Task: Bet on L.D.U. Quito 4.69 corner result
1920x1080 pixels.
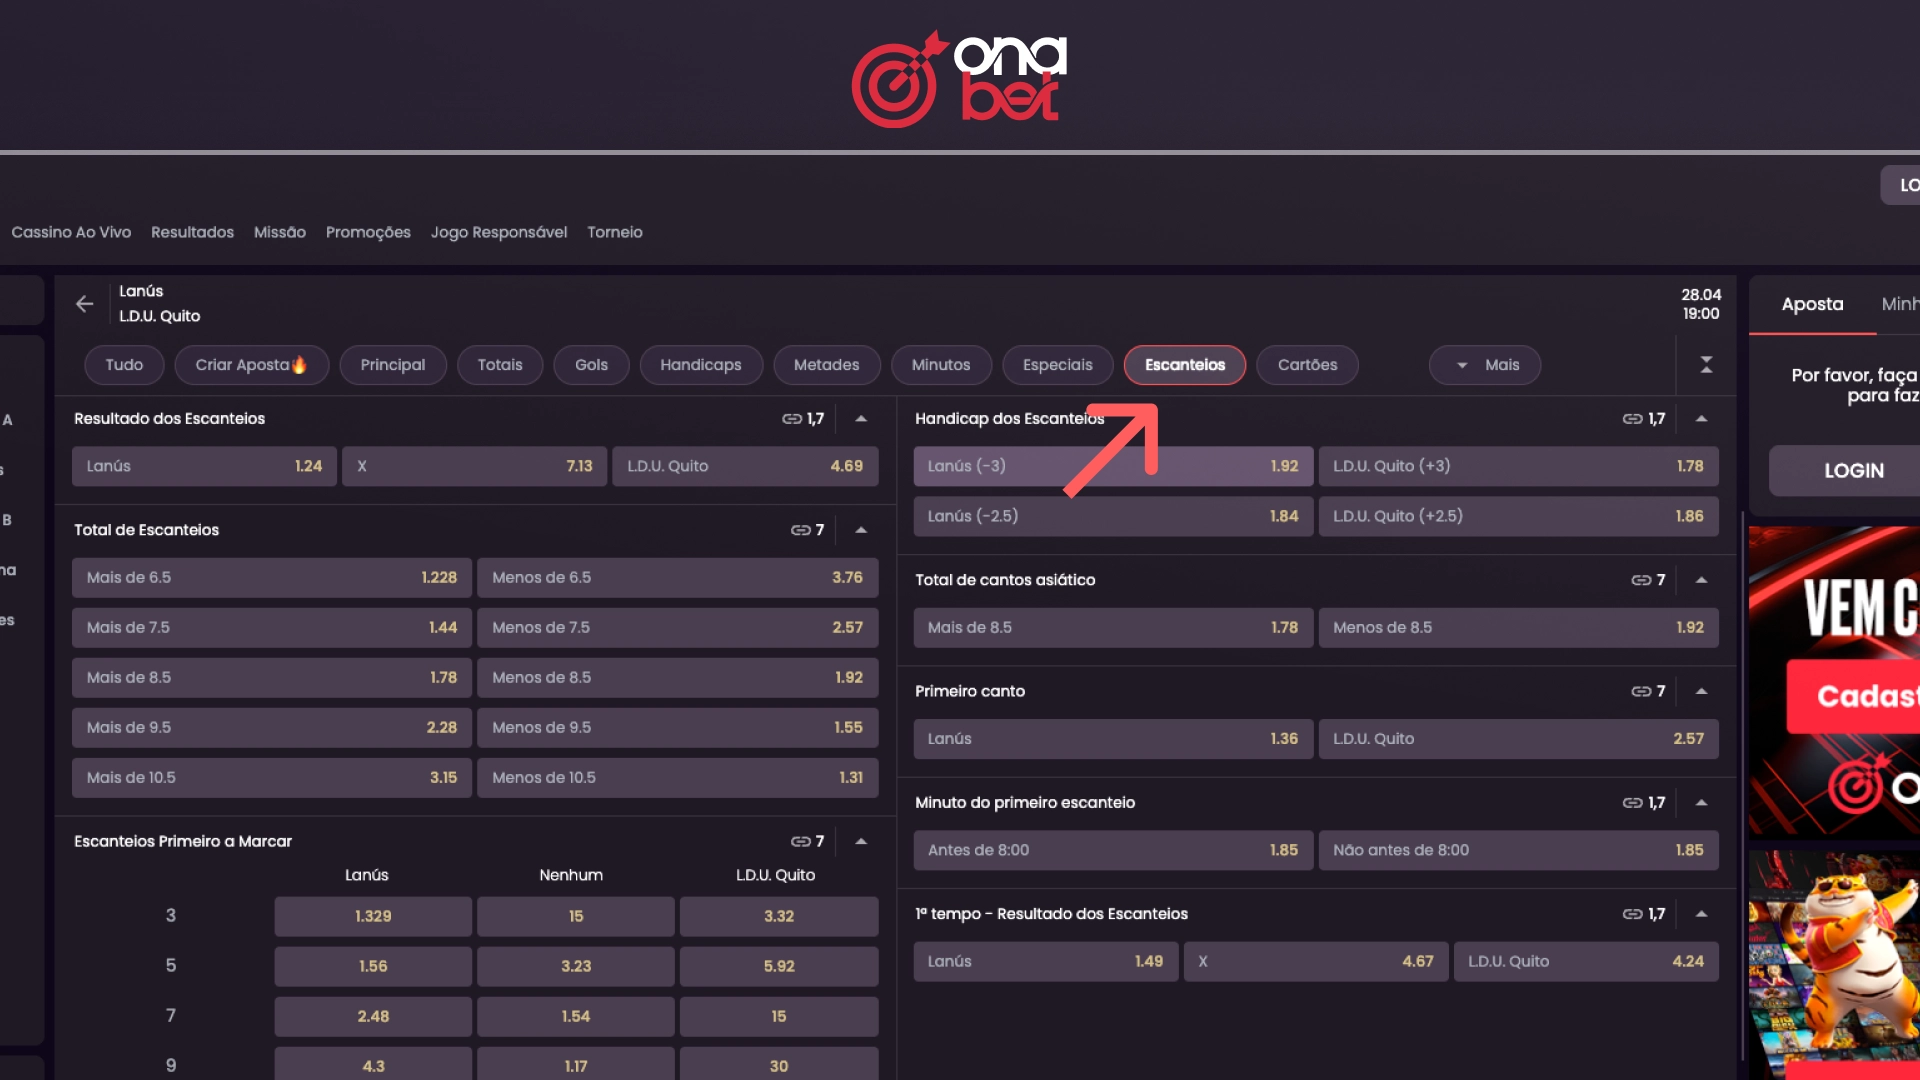Action: pyautogui.click(x=745, y=466)
